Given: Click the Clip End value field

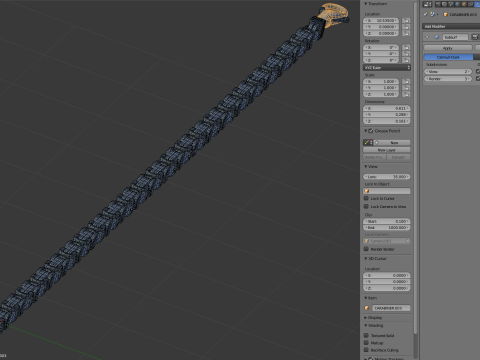Looking at the screenshot, I should point(387,228).
